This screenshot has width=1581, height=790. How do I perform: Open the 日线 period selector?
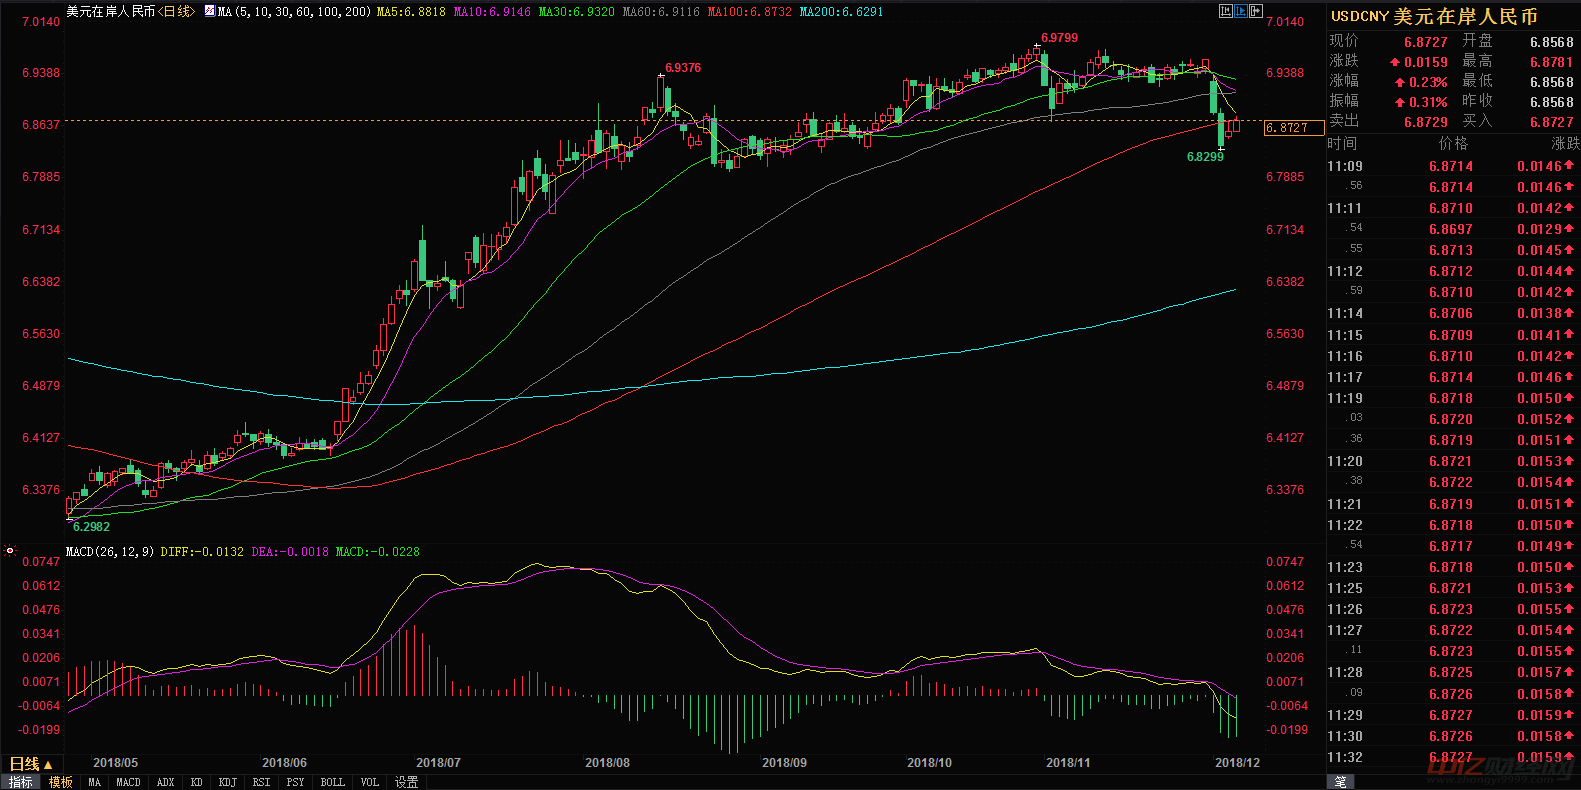(31, 764)
